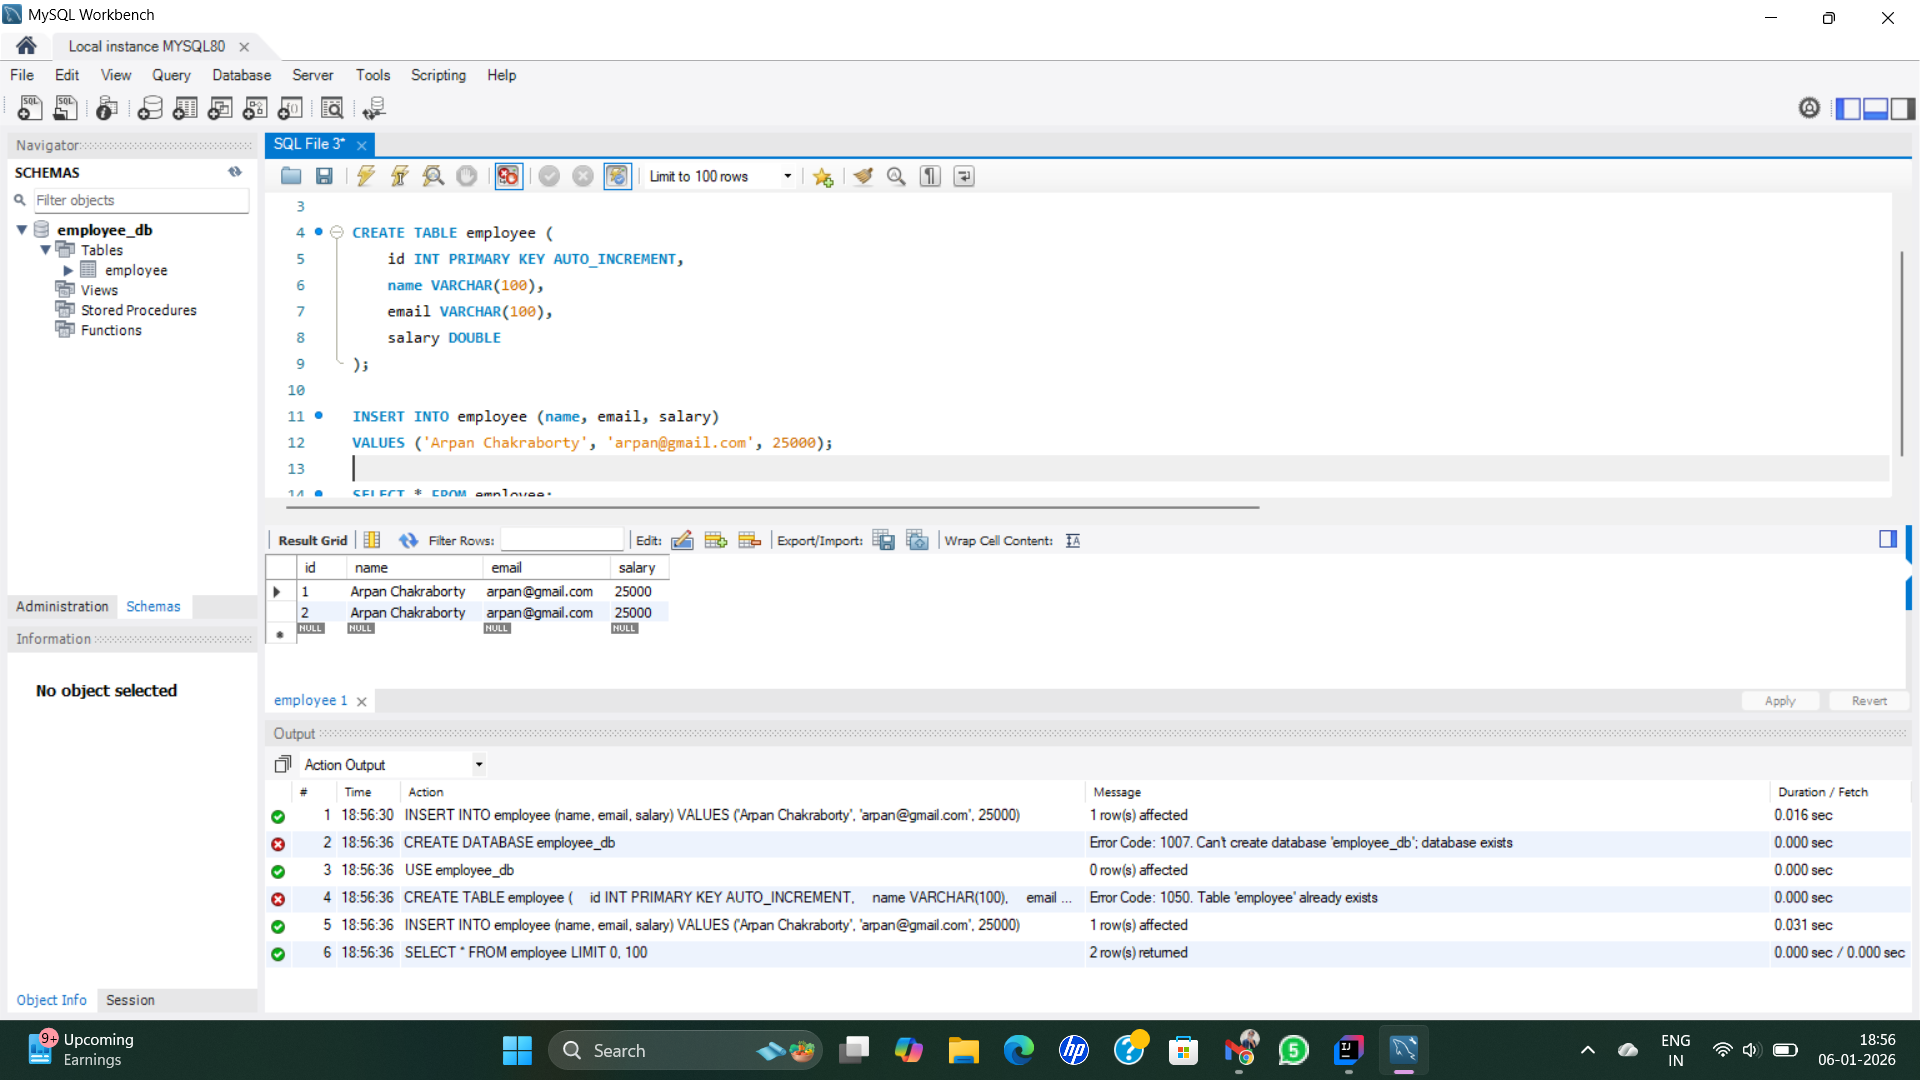Viewport: 1920px width, 1080px height.
Task: Click the Apply button for employee 1
Action: click(1780, 700)
